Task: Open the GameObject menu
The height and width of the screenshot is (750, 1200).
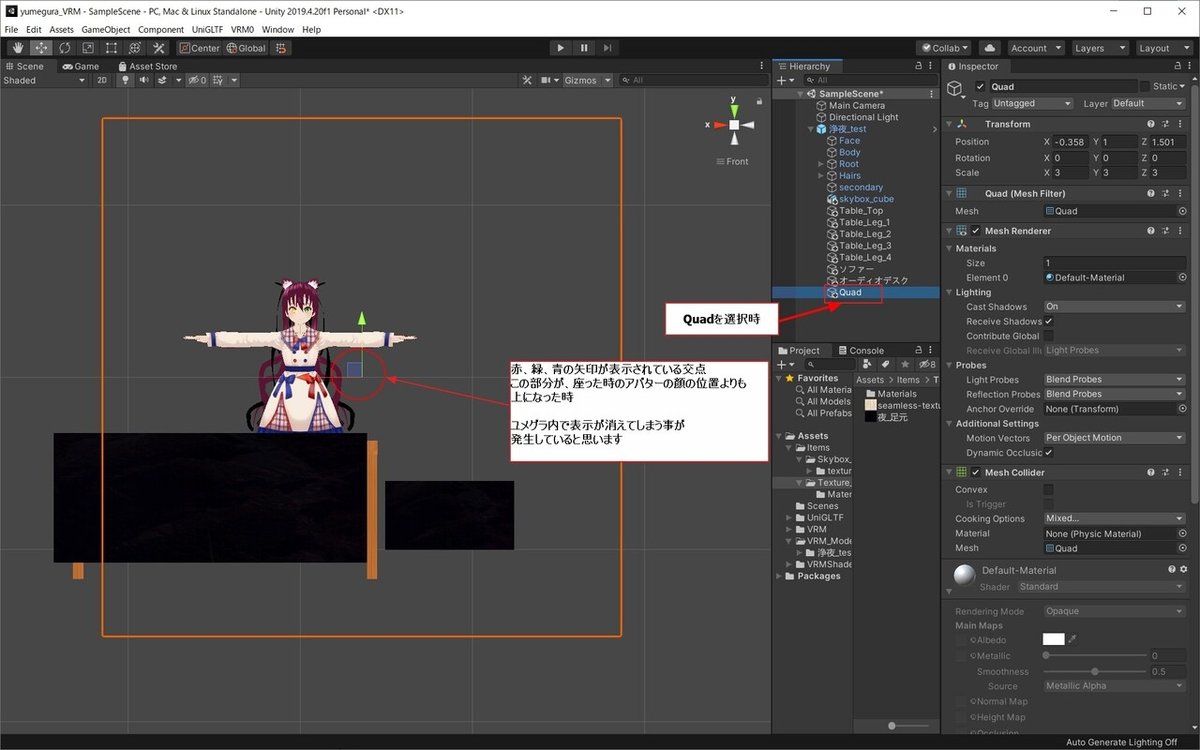Action: 106,30
